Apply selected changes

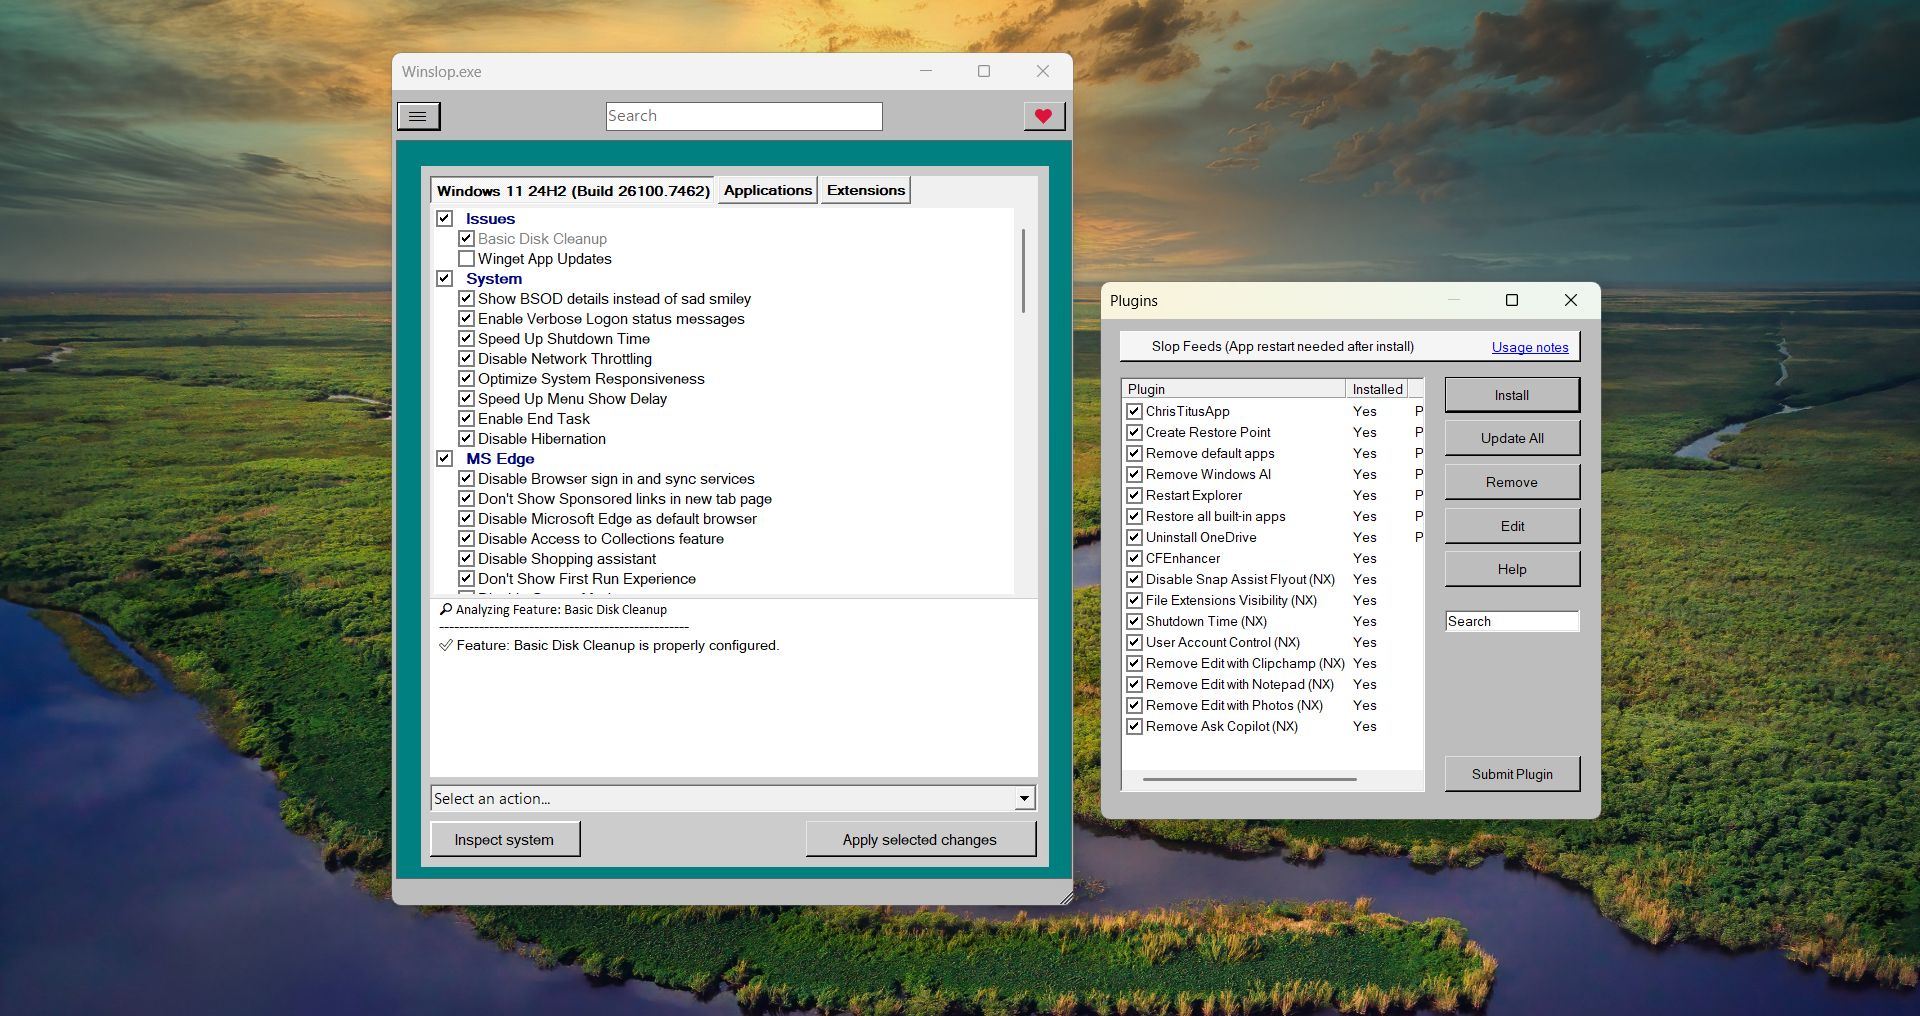pyautogui.click(x=920, y=839)
